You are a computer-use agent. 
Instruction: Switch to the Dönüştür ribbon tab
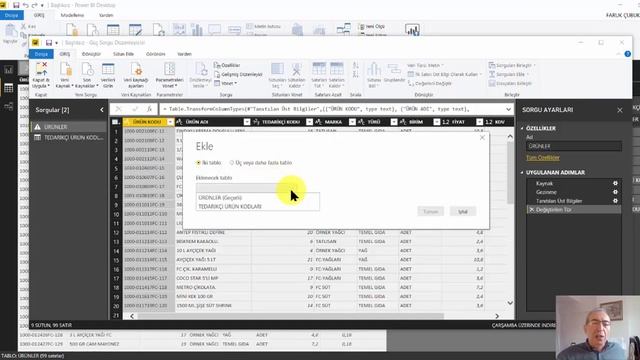click(91, 54)
